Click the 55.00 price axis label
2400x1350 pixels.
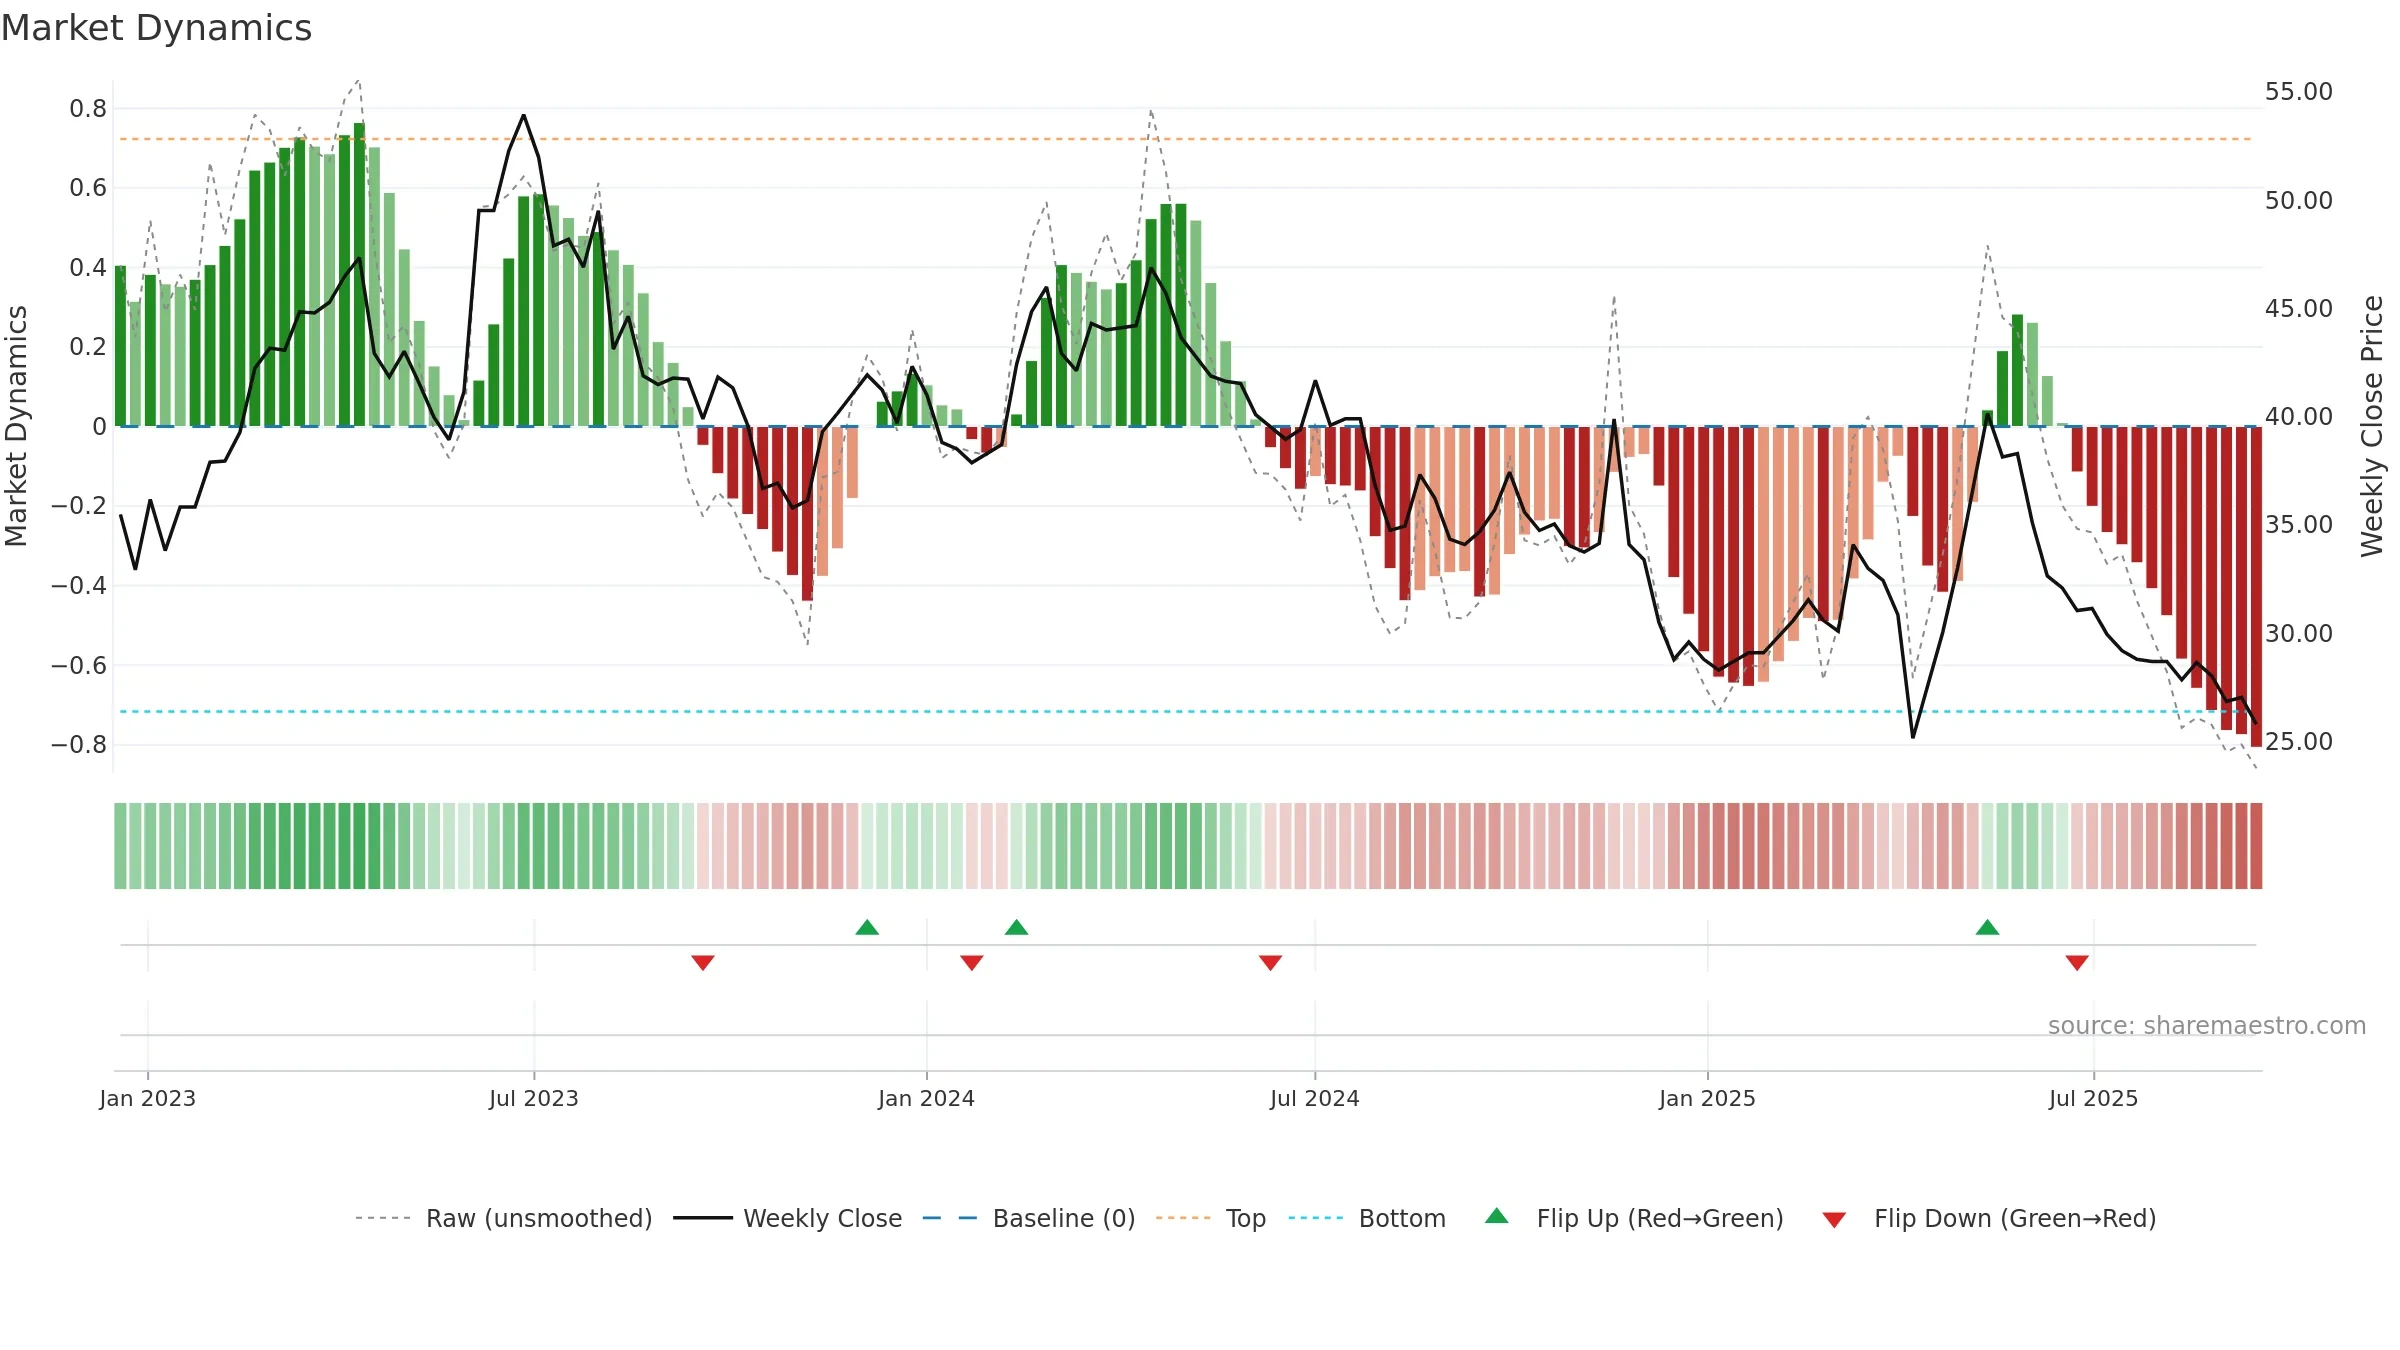pyautogui.click(x=2299, y=92)
